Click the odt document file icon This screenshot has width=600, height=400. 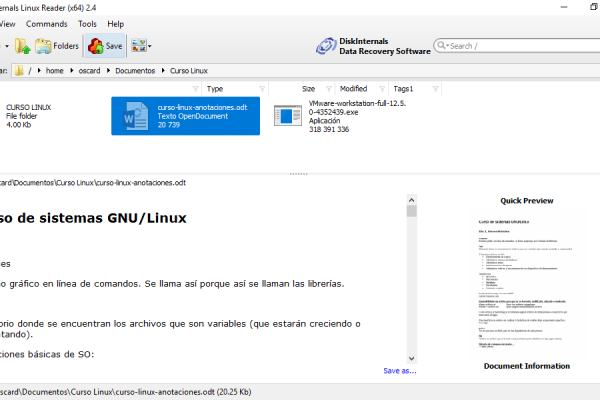135,116
